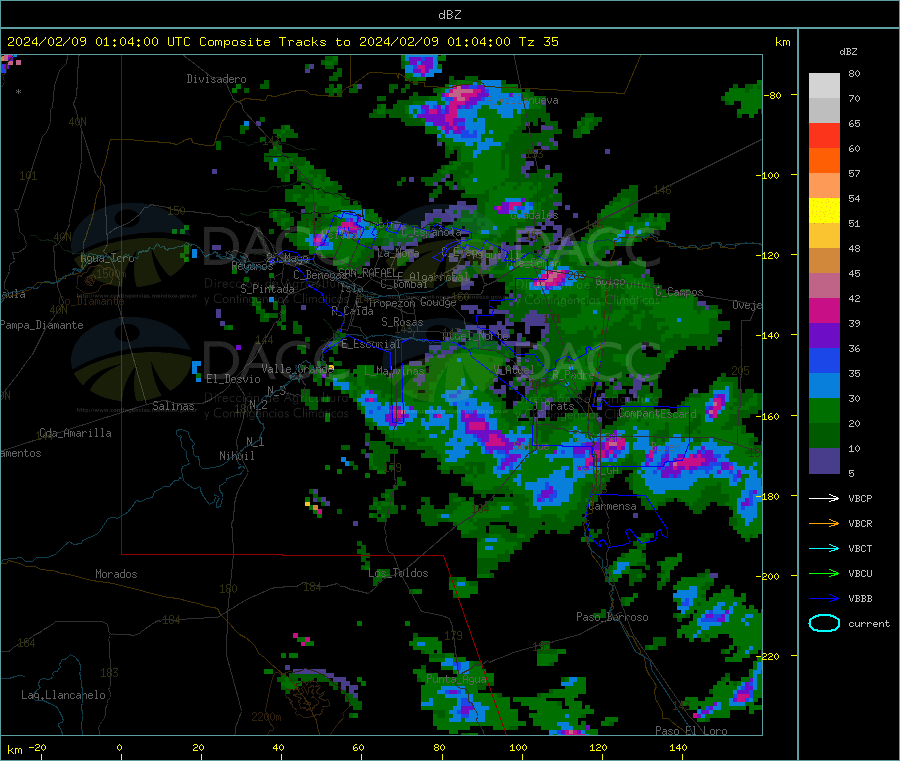Select the white 80 dBZ color swatch

824,86
